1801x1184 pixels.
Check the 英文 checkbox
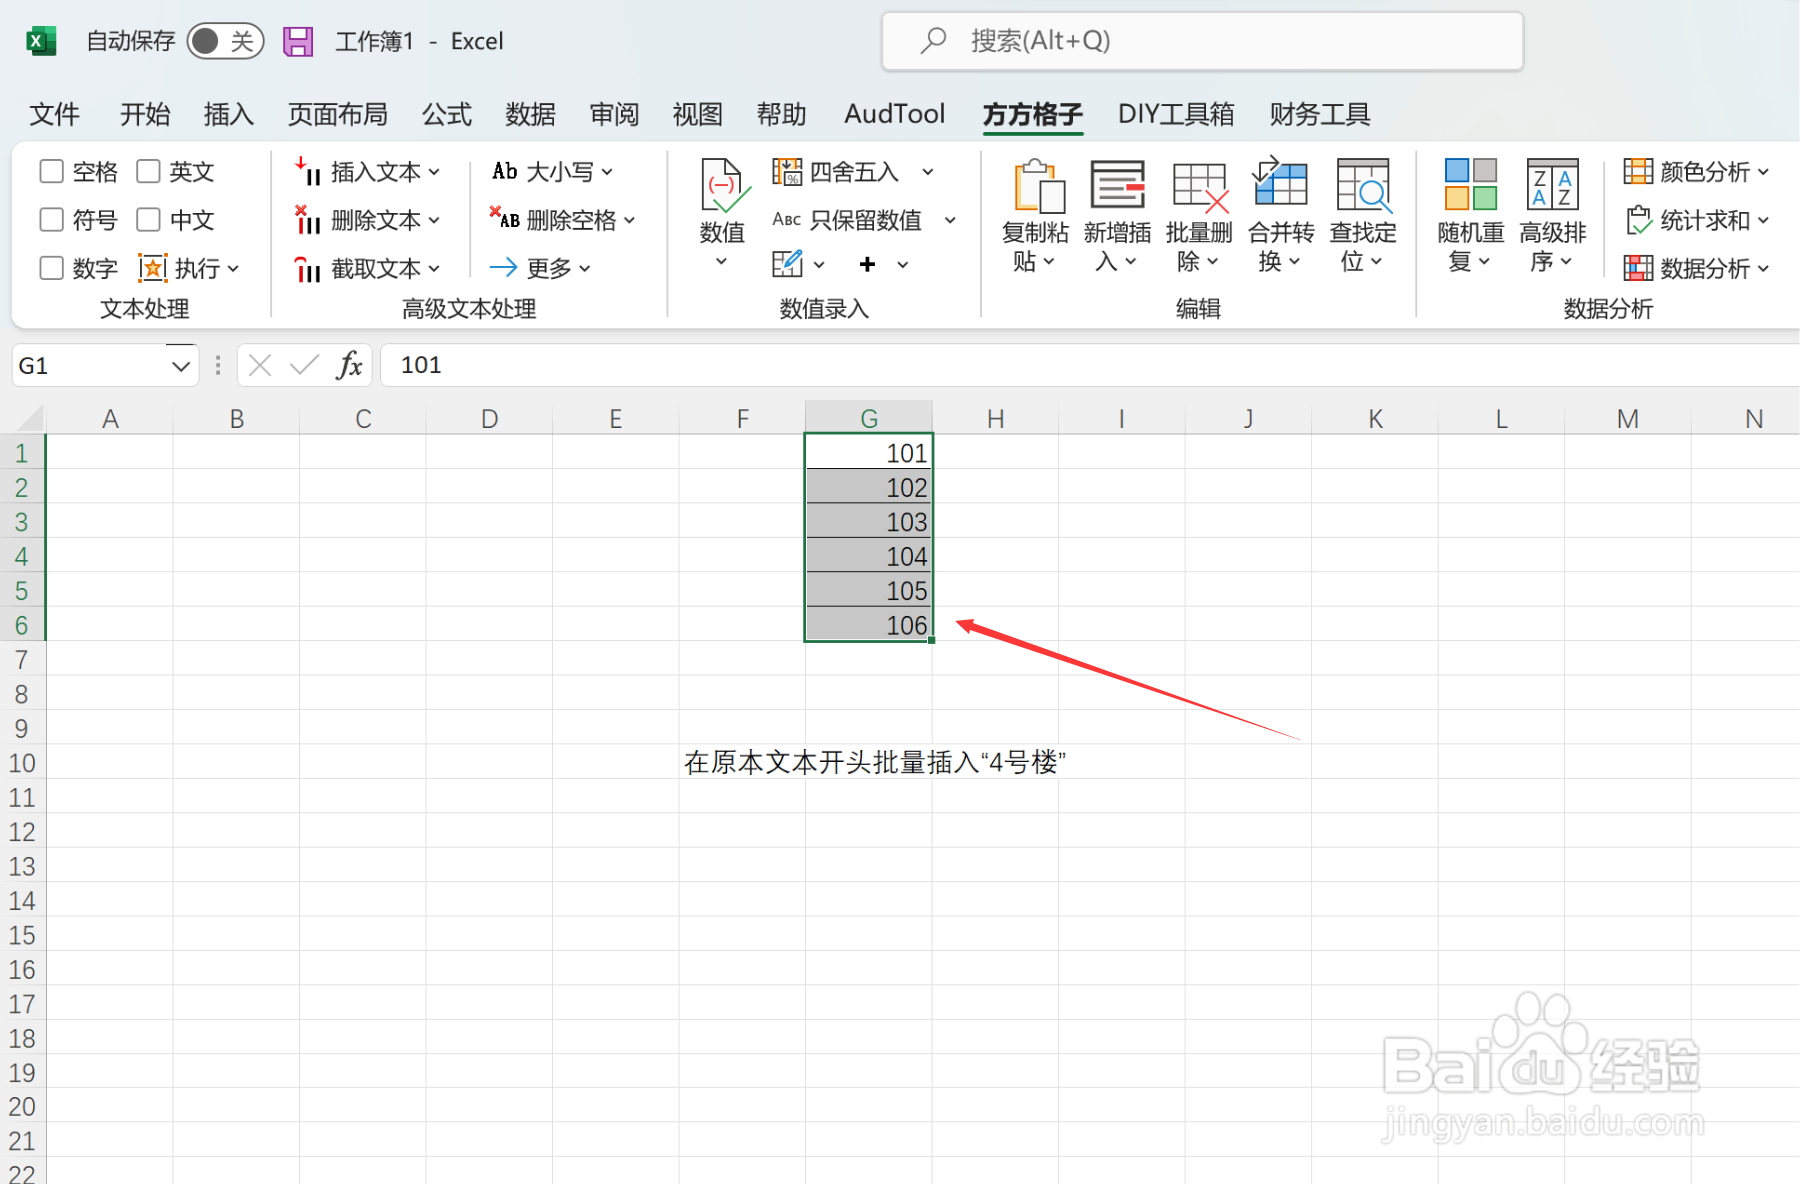pyautogui.click(x=149, y=171)
